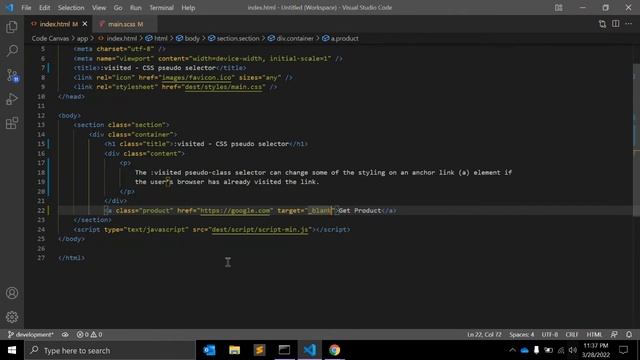
Task: Click the dest/styles/main.css path on line 9
Action: [223, 87]
